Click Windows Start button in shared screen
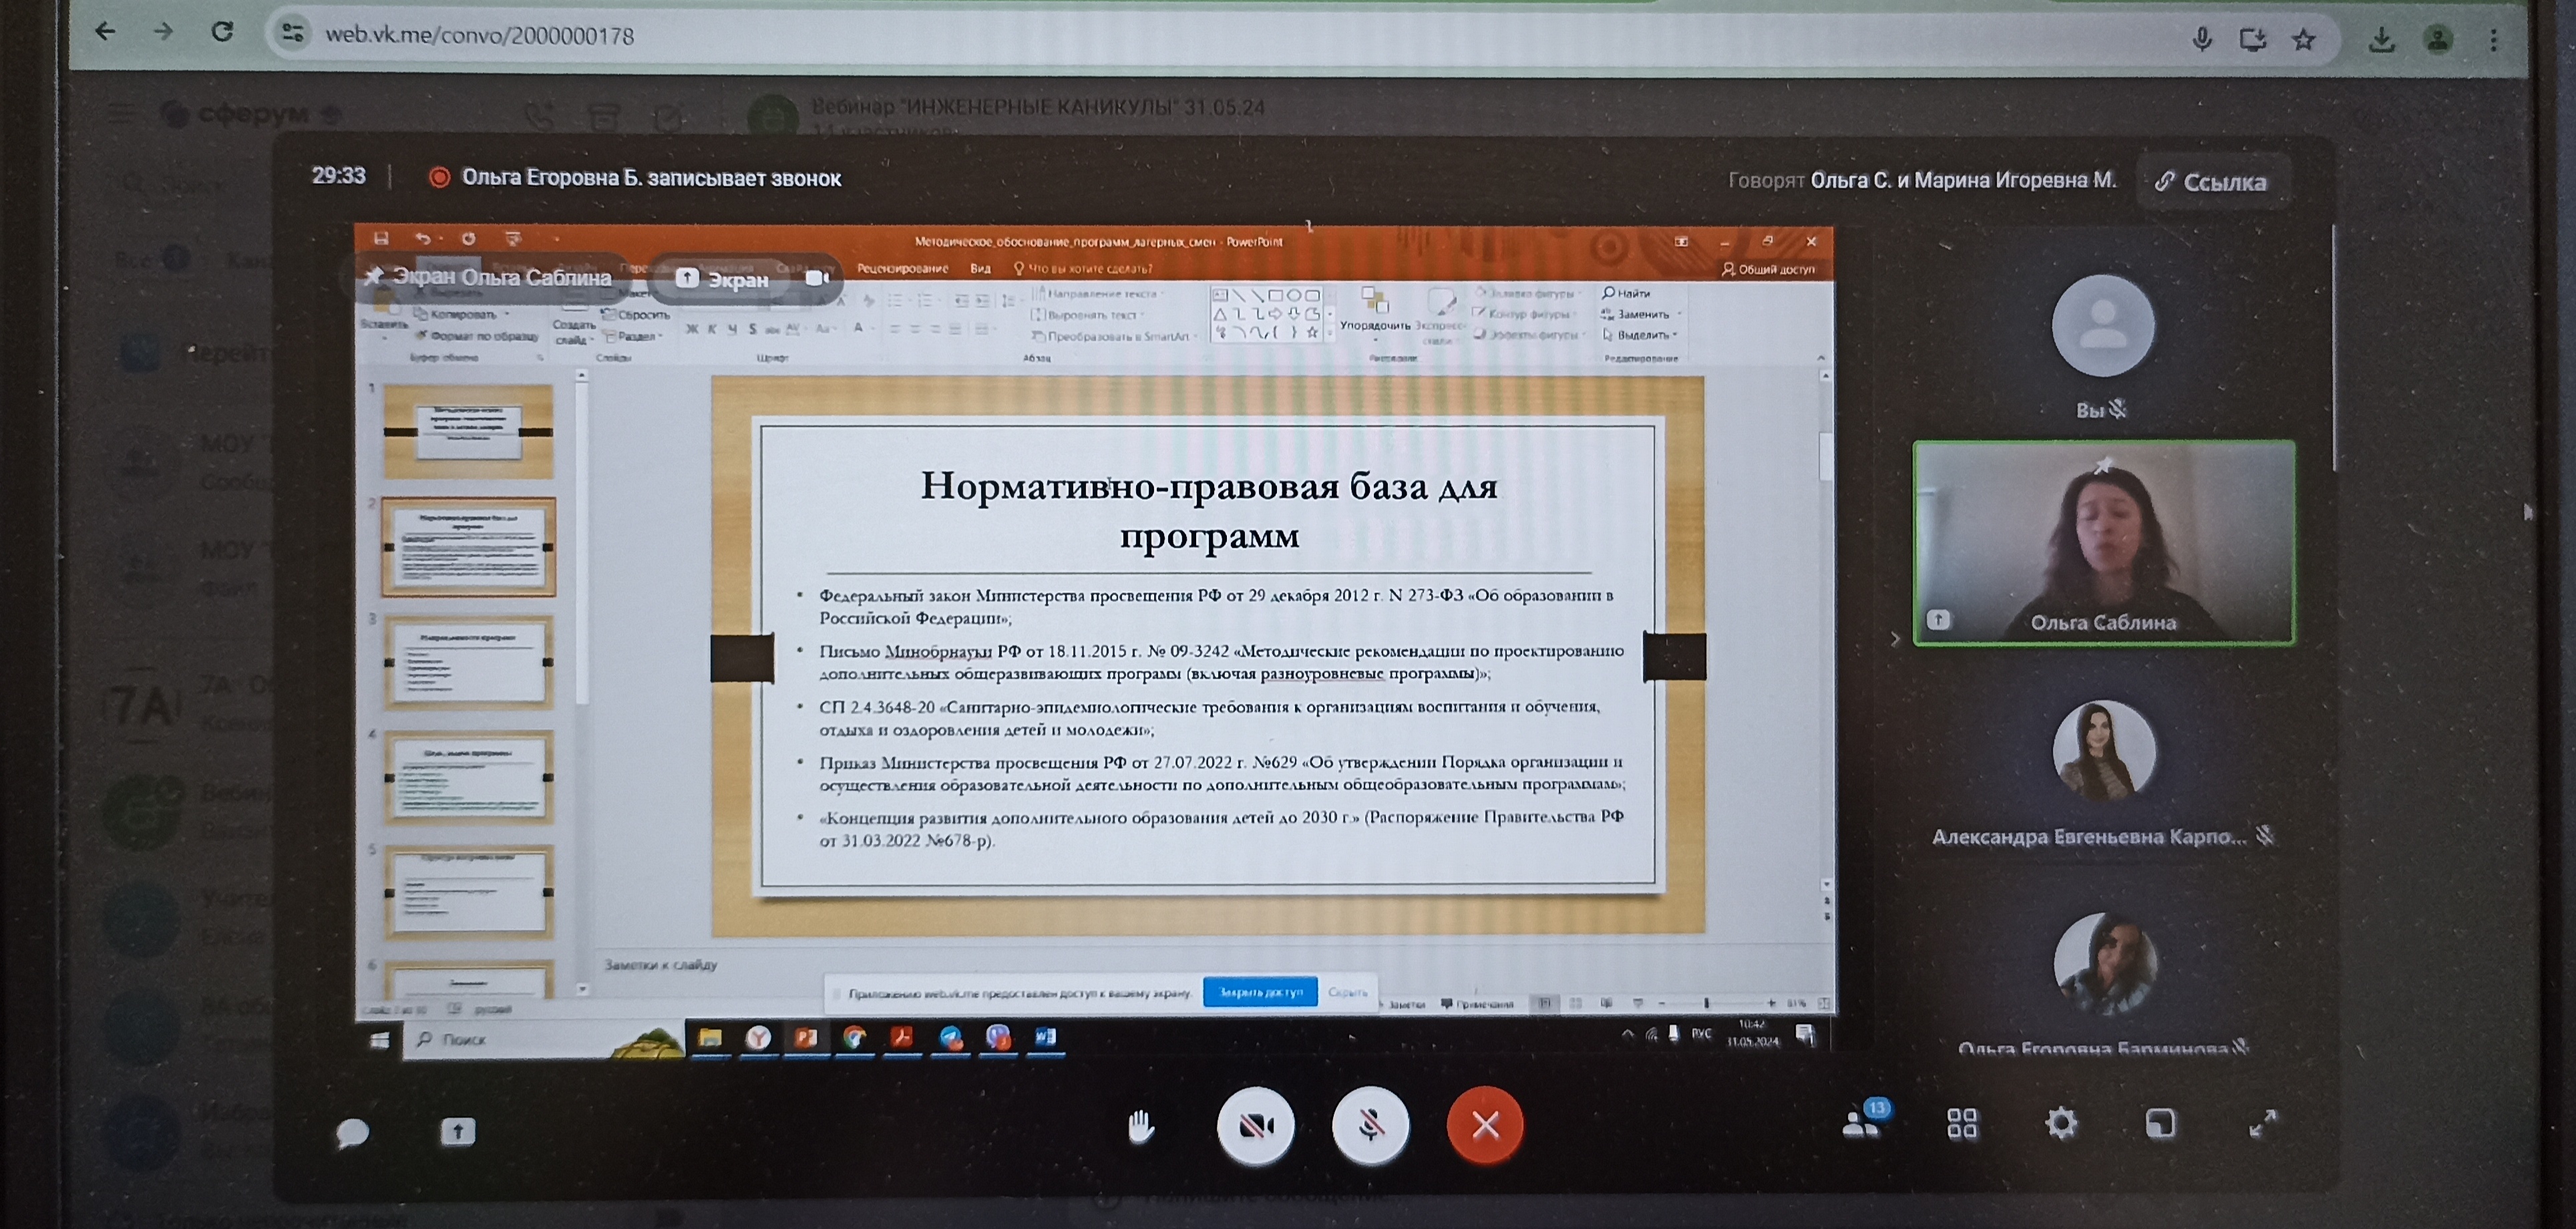This screenshot has height=1229, width=2576. coord(379,1040)
